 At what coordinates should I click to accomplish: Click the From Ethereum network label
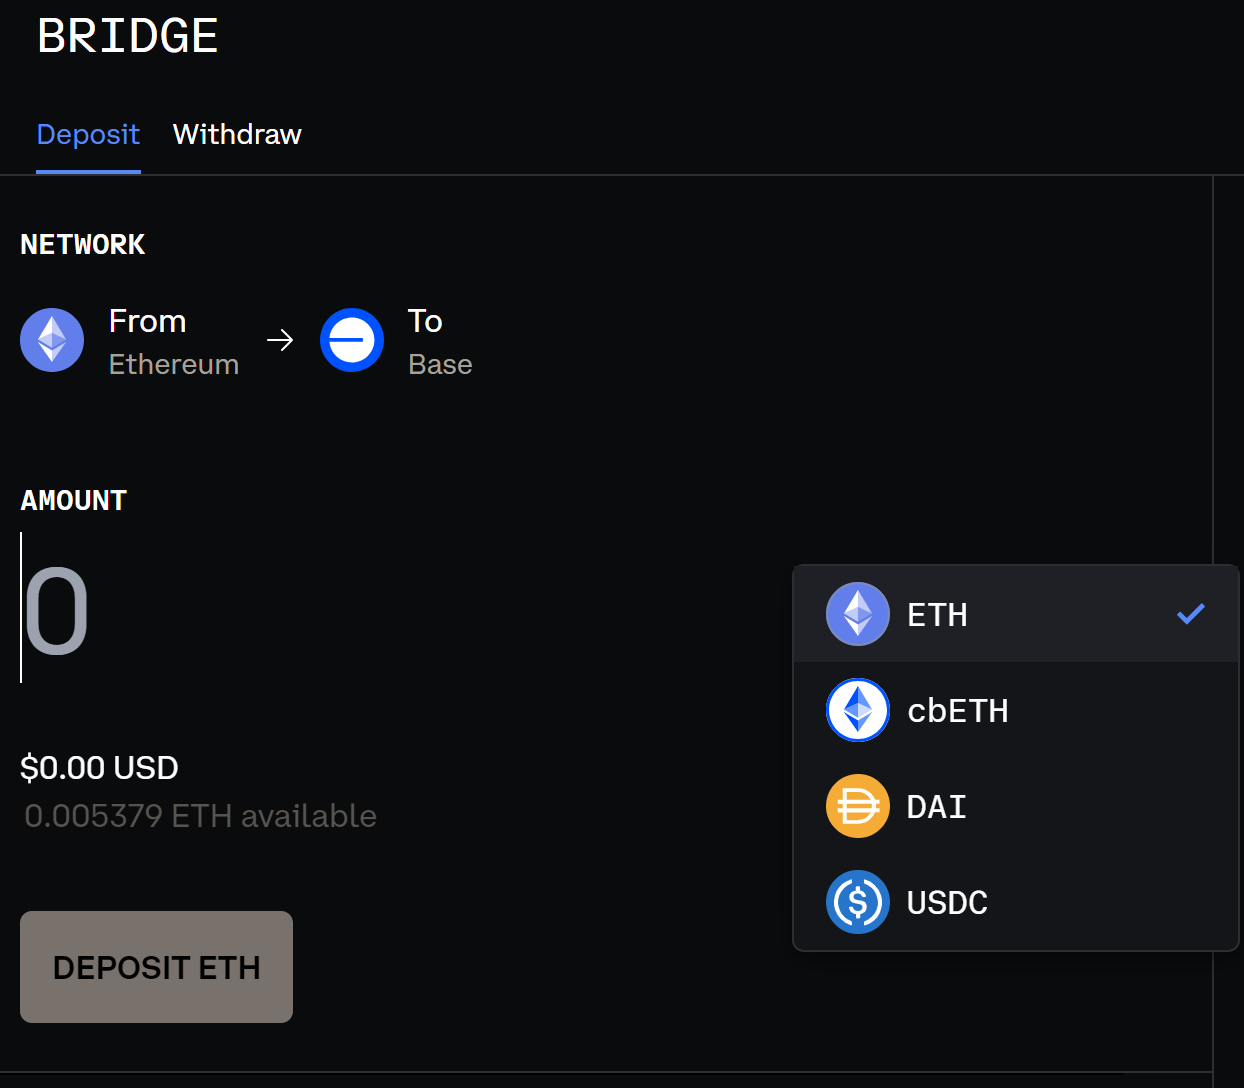pos(173,342)
